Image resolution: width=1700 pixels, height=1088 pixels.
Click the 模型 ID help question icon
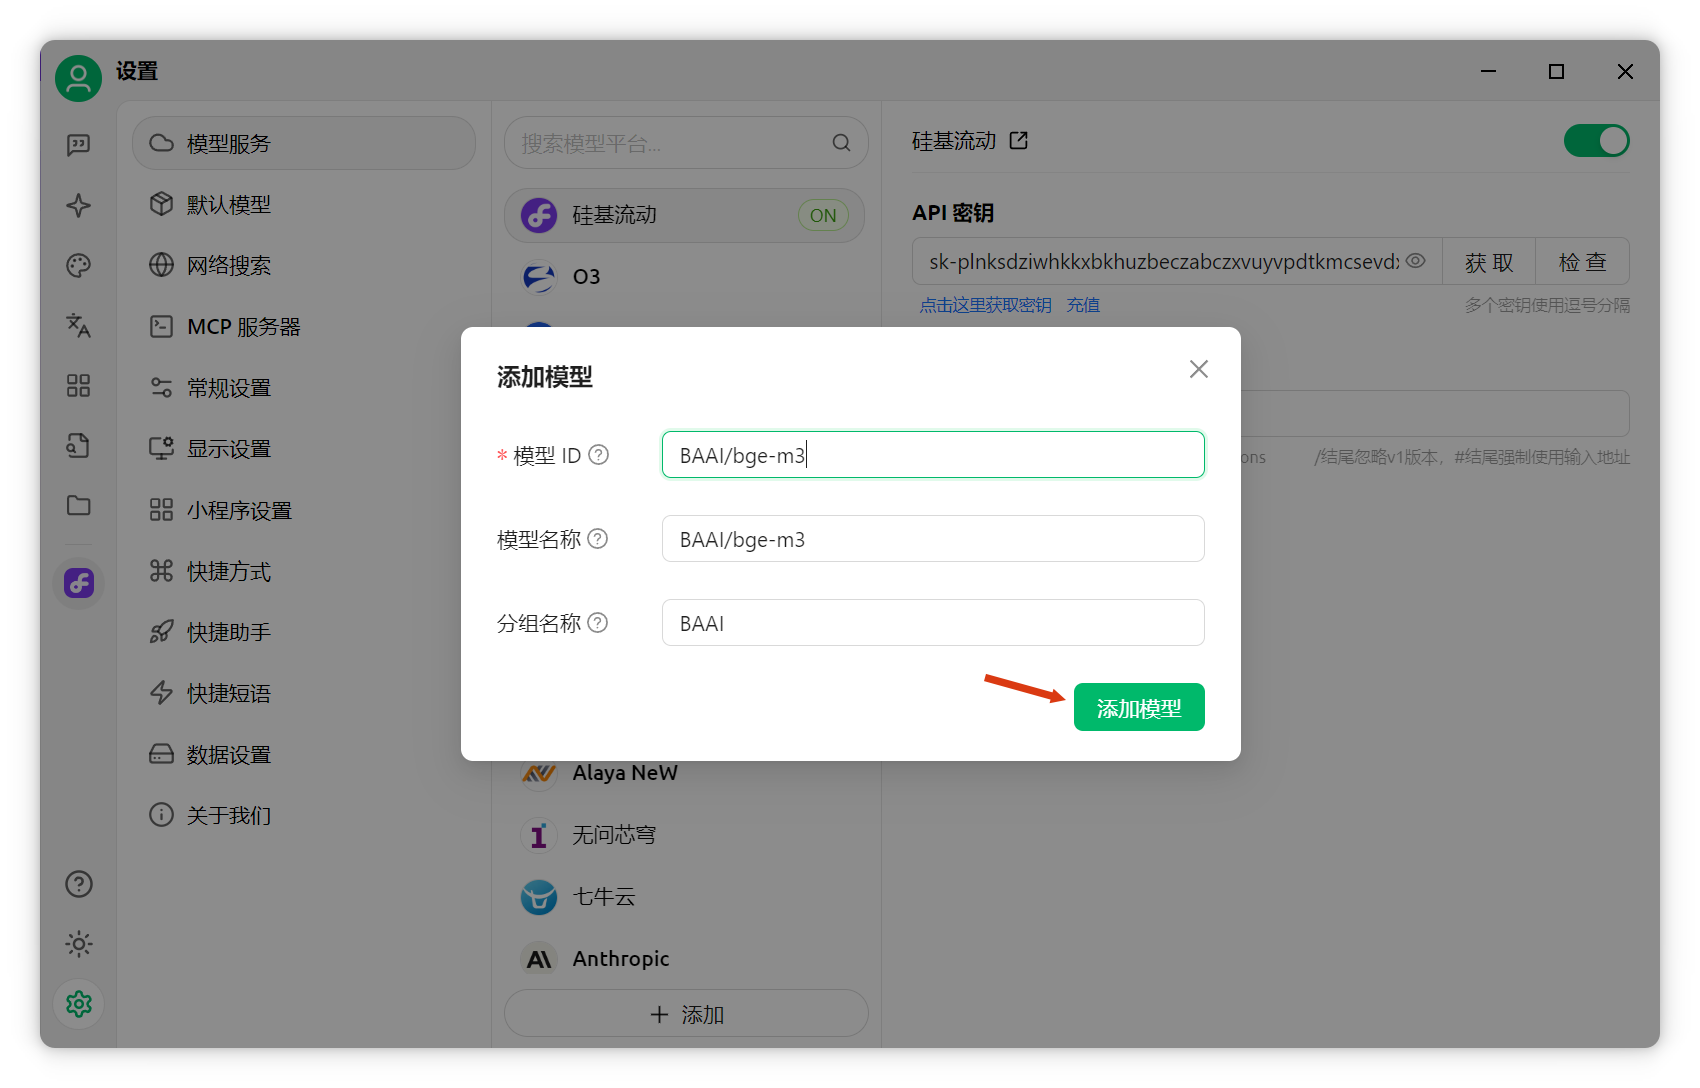point(598,455)
